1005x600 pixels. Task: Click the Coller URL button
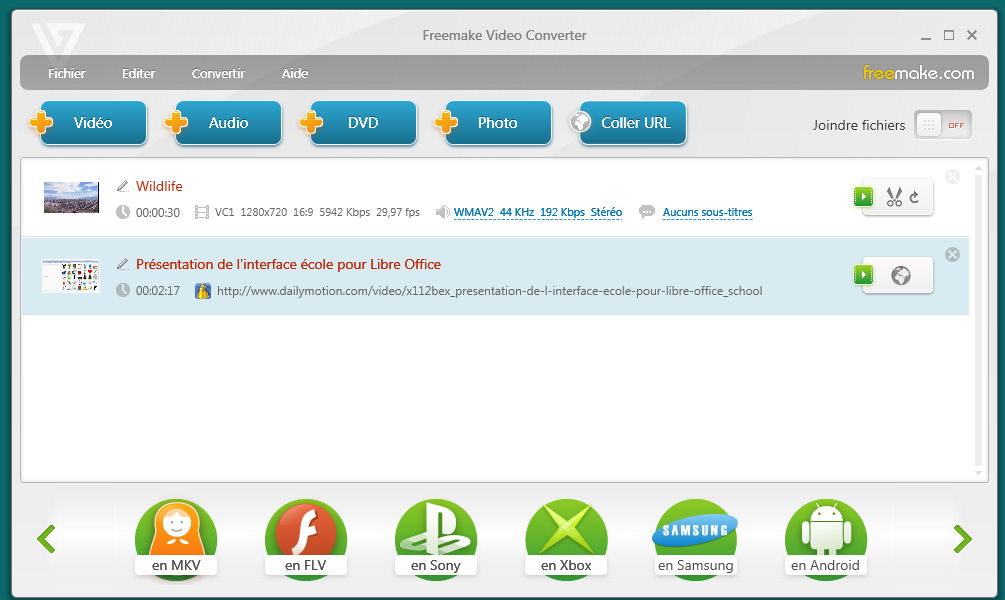click(x=634, y=123)
